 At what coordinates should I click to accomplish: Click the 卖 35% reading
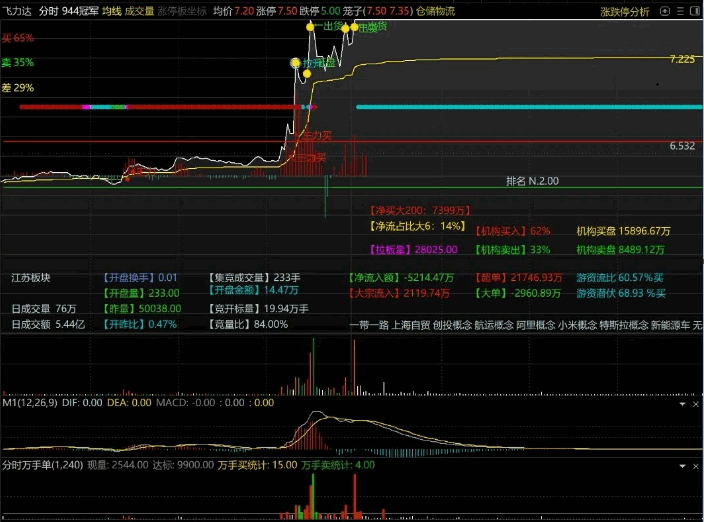(18, 62)
